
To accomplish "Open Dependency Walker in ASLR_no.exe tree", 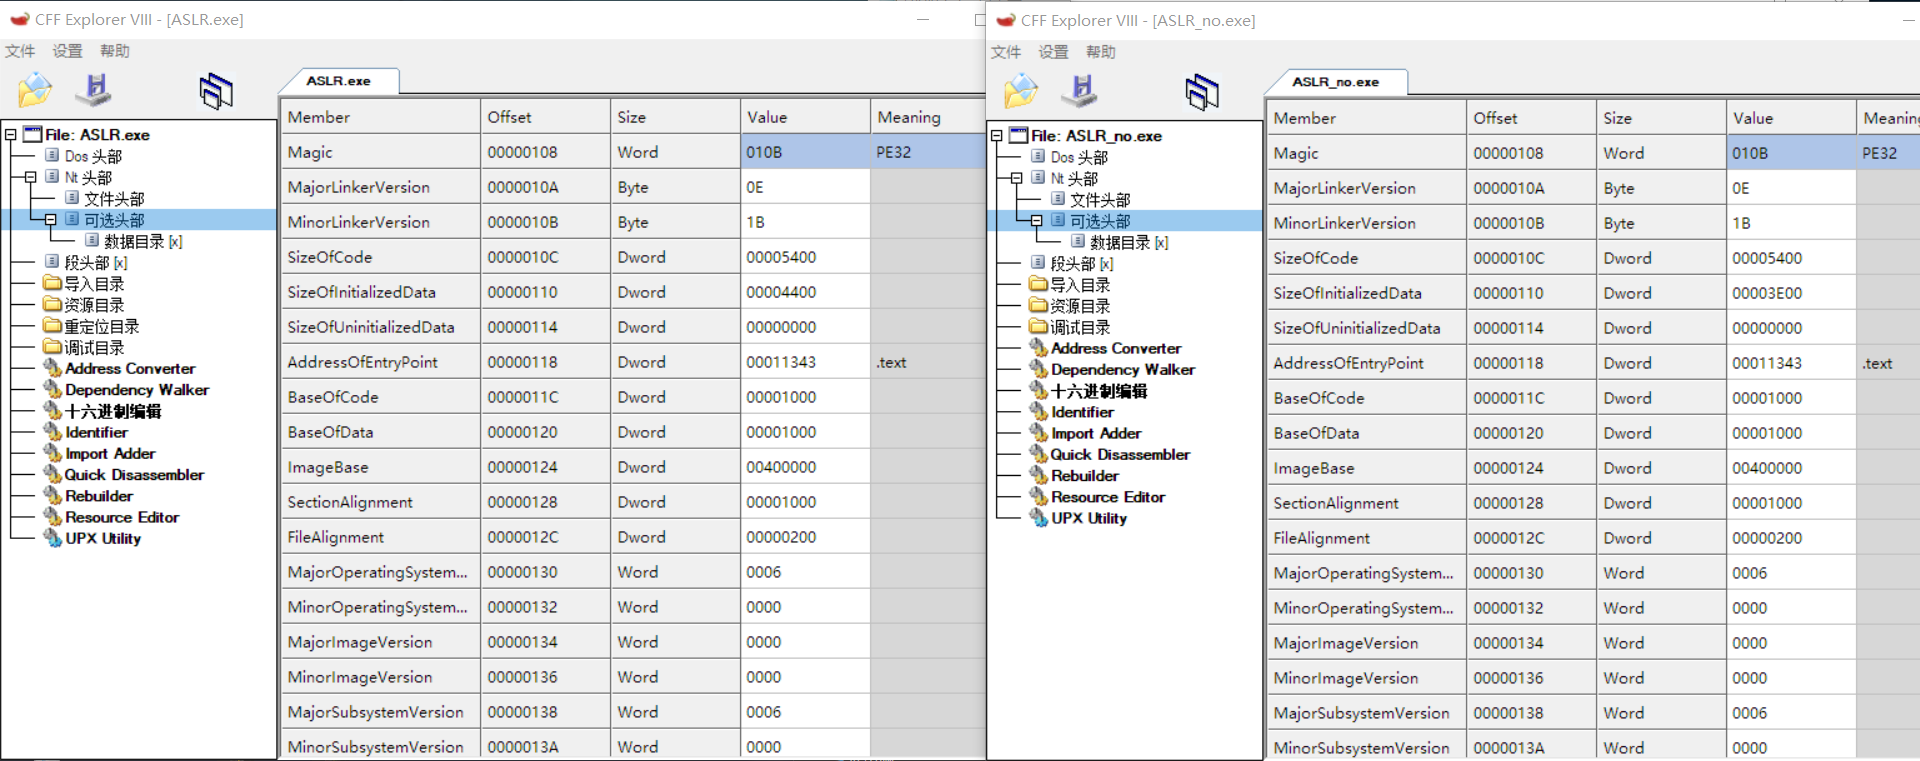I will [1123, 370].
